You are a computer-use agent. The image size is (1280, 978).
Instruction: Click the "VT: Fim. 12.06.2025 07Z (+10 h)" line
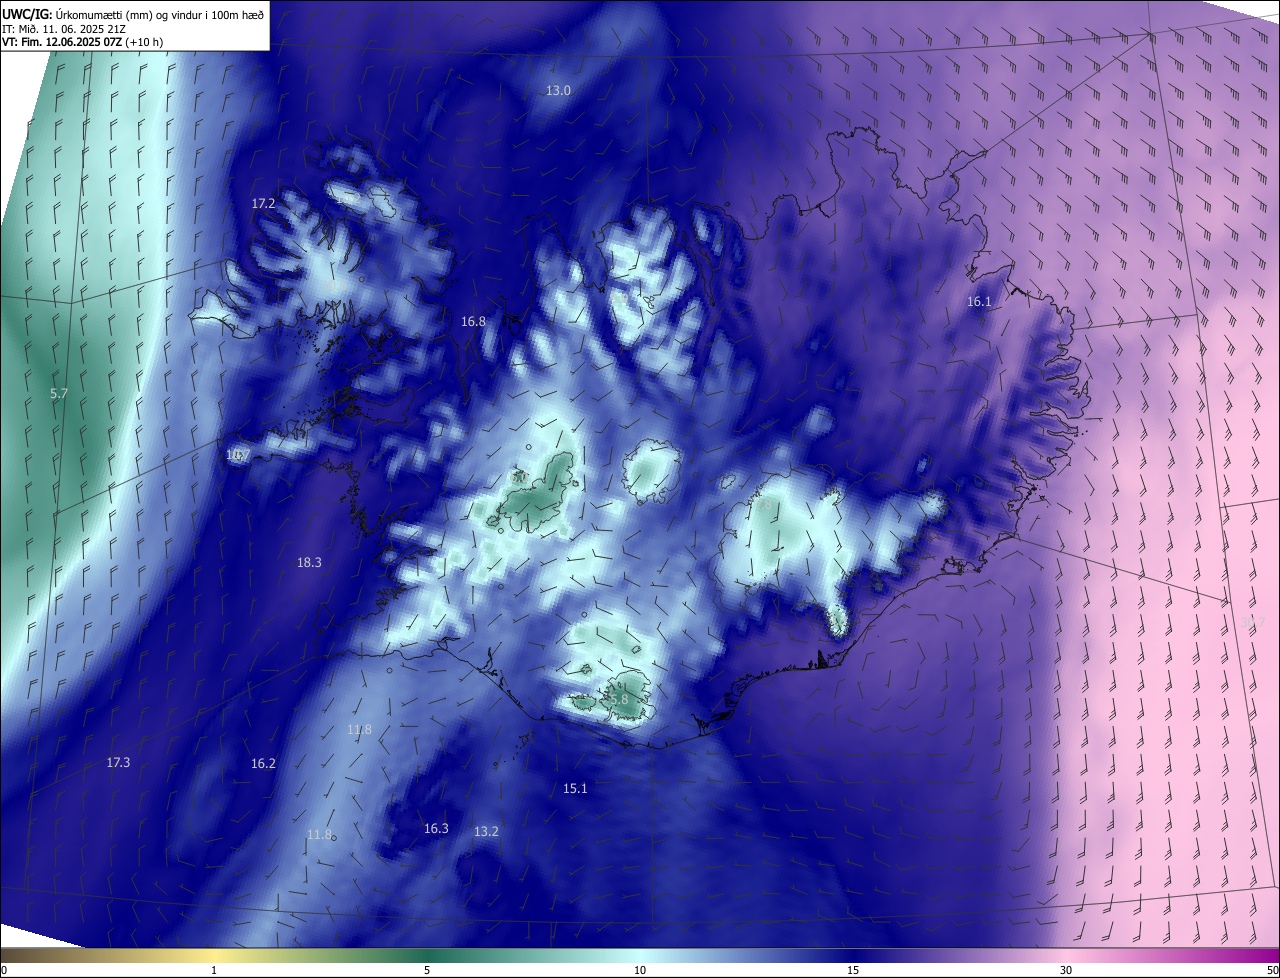(x=83, y=42)
